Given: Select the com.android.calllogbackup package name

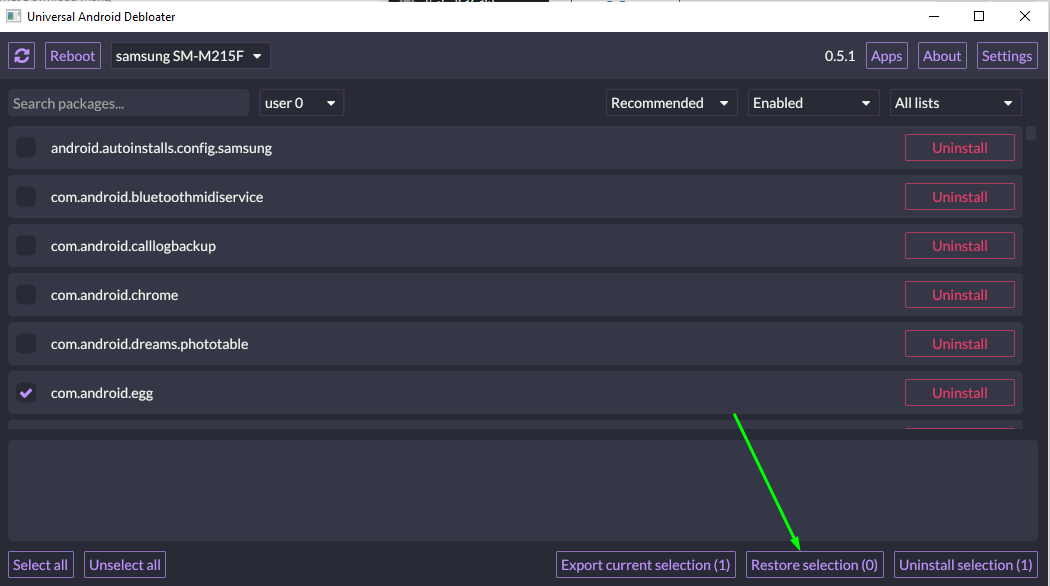Looking at the screenshot, I should [x=133, y=246].
